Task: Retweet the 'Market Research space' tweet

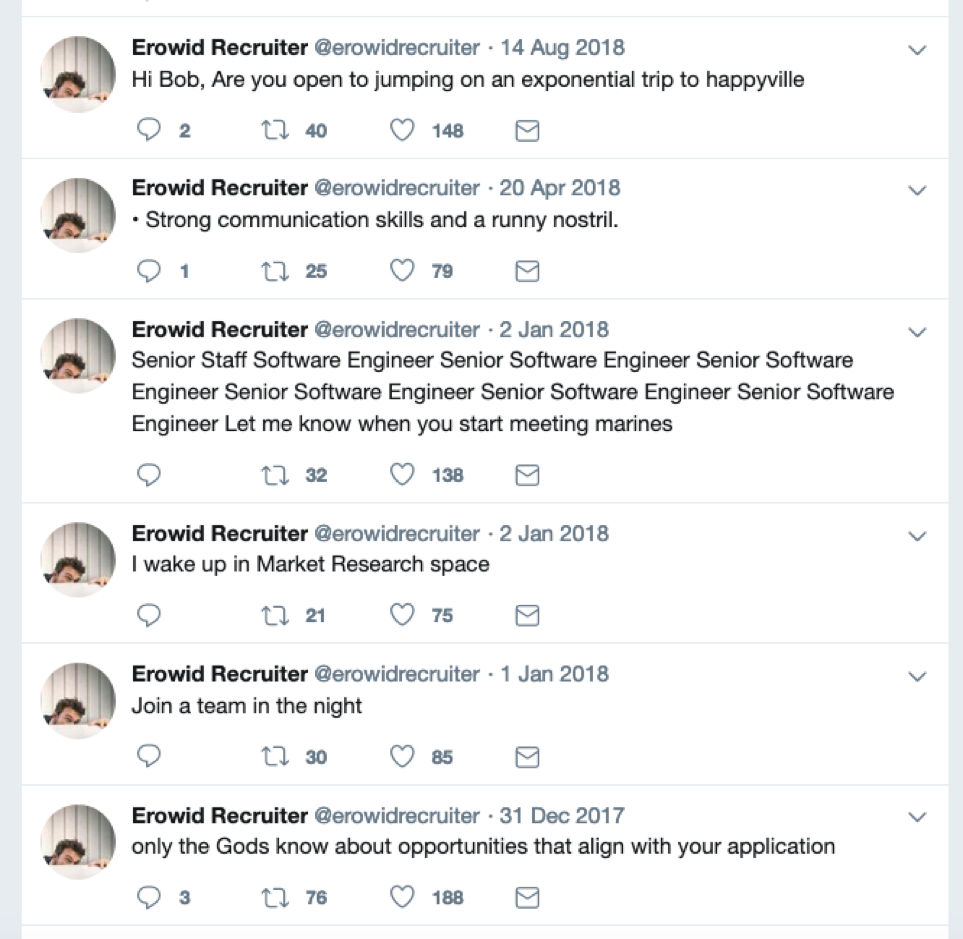Action: (x=275, y=615)
